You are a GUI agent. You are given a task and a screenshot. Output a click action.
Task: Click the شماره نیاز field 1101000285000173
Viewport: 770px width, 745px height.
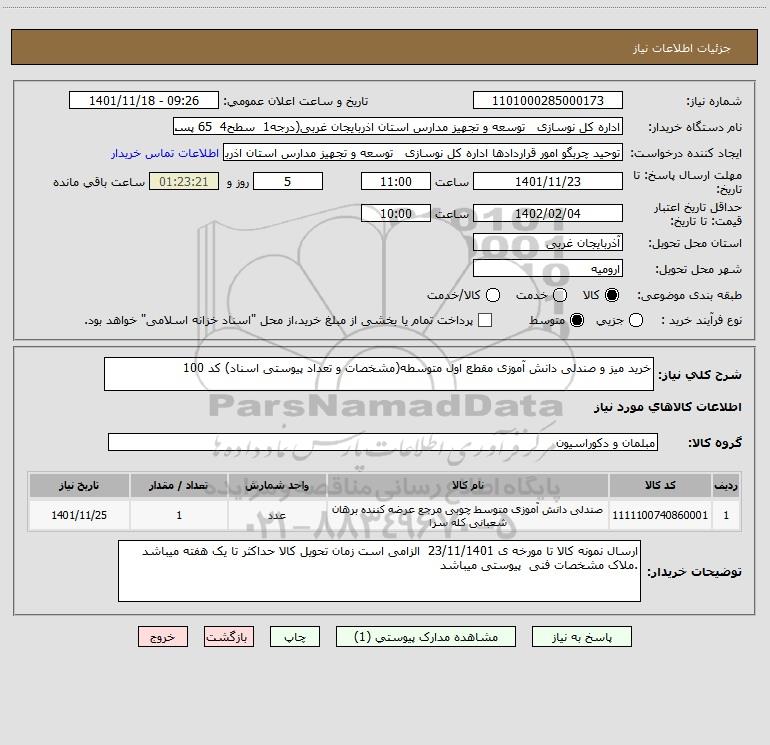tap(548, 101)
